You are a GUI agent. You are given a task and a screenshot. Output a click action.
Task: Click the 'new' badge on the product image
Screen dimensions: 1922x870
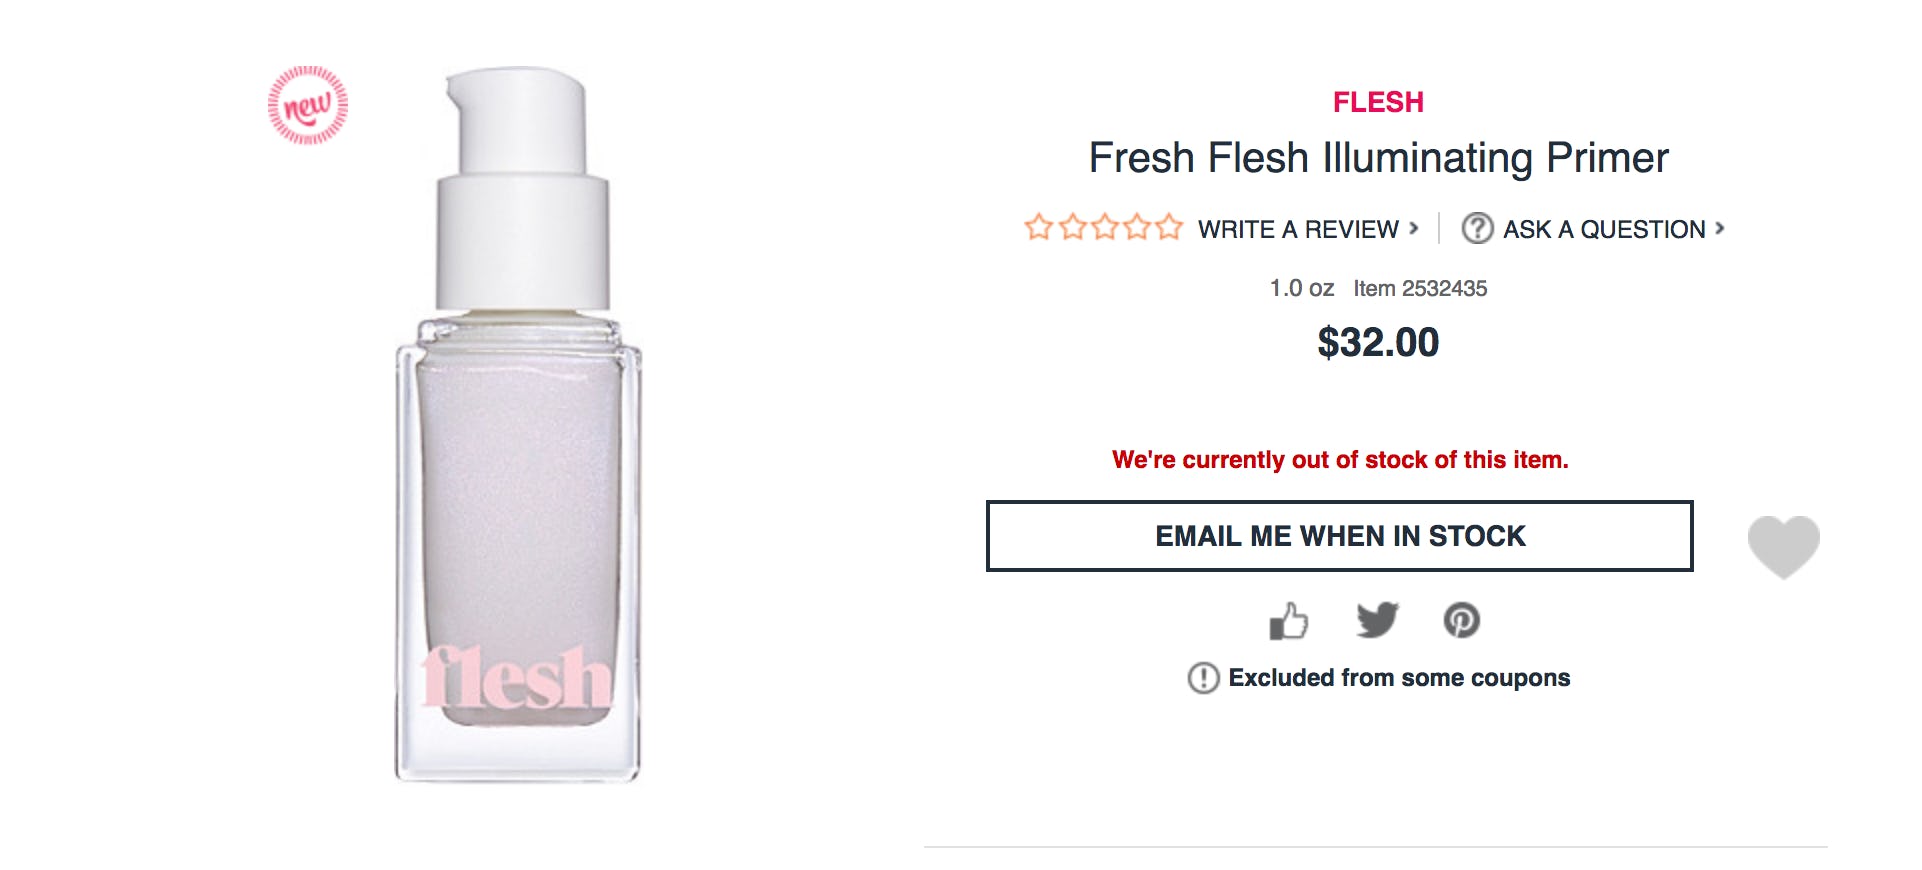(x=307, y=102)
